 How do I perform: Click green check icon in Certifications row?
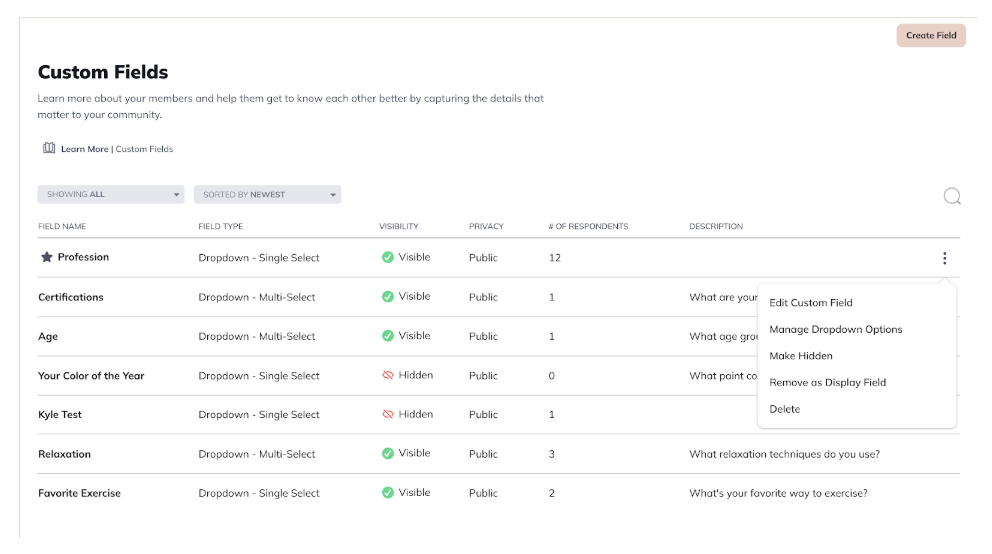click(388, 297)
